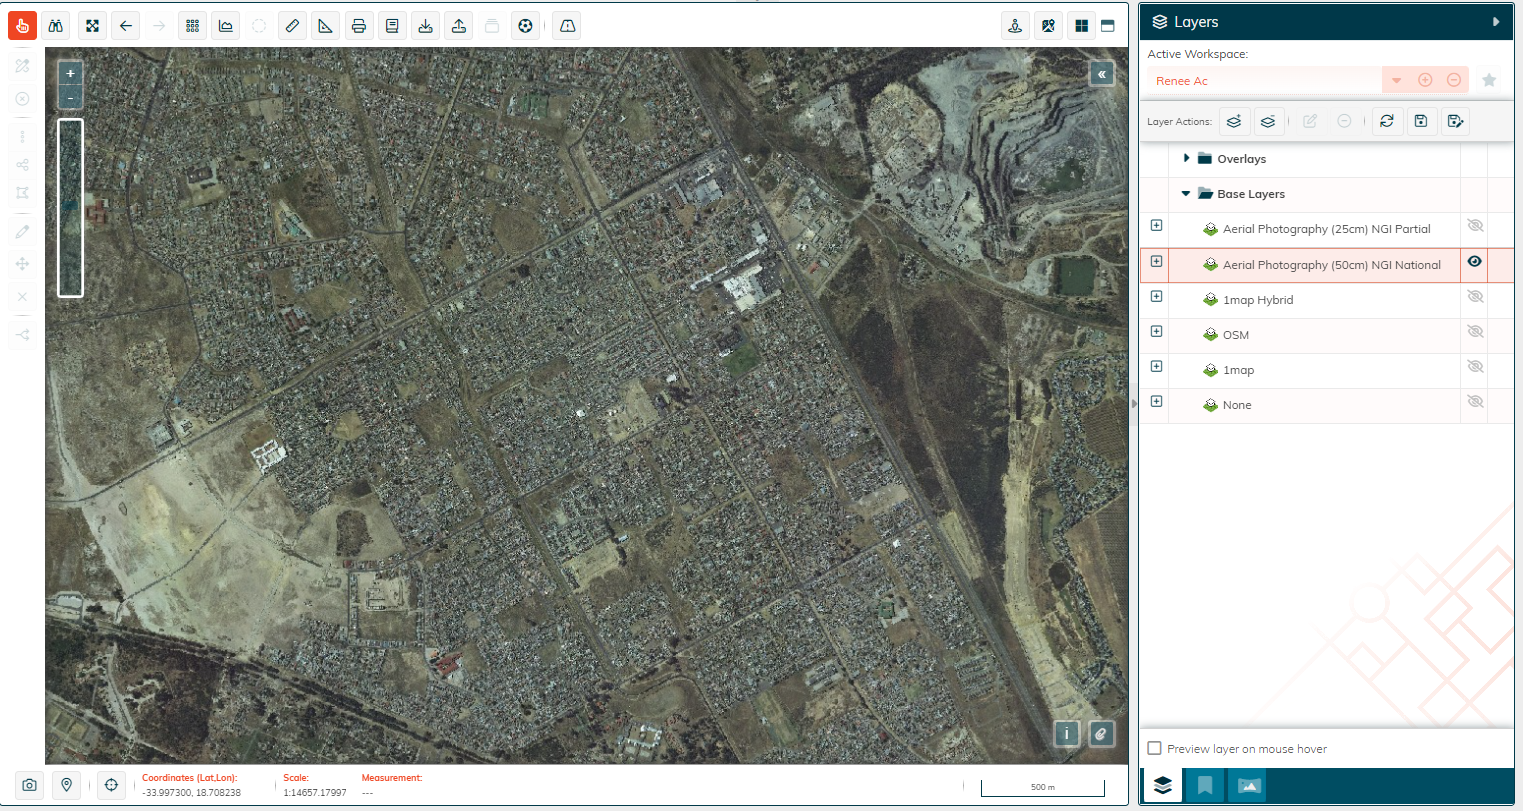Switch to the bookmarks tab
Viewport: 1523px width, 811px height.
[x=1205, y=785]
